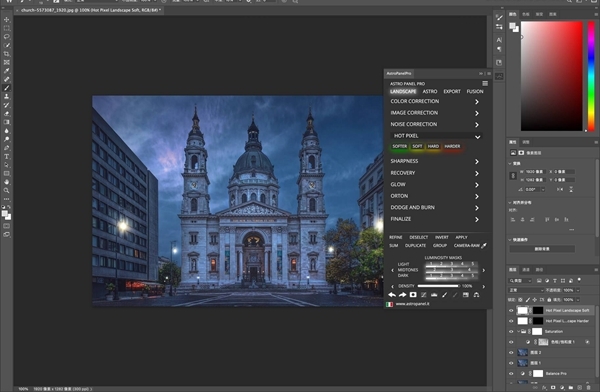Click the HARDER hot pixel button

click(452, 146)
